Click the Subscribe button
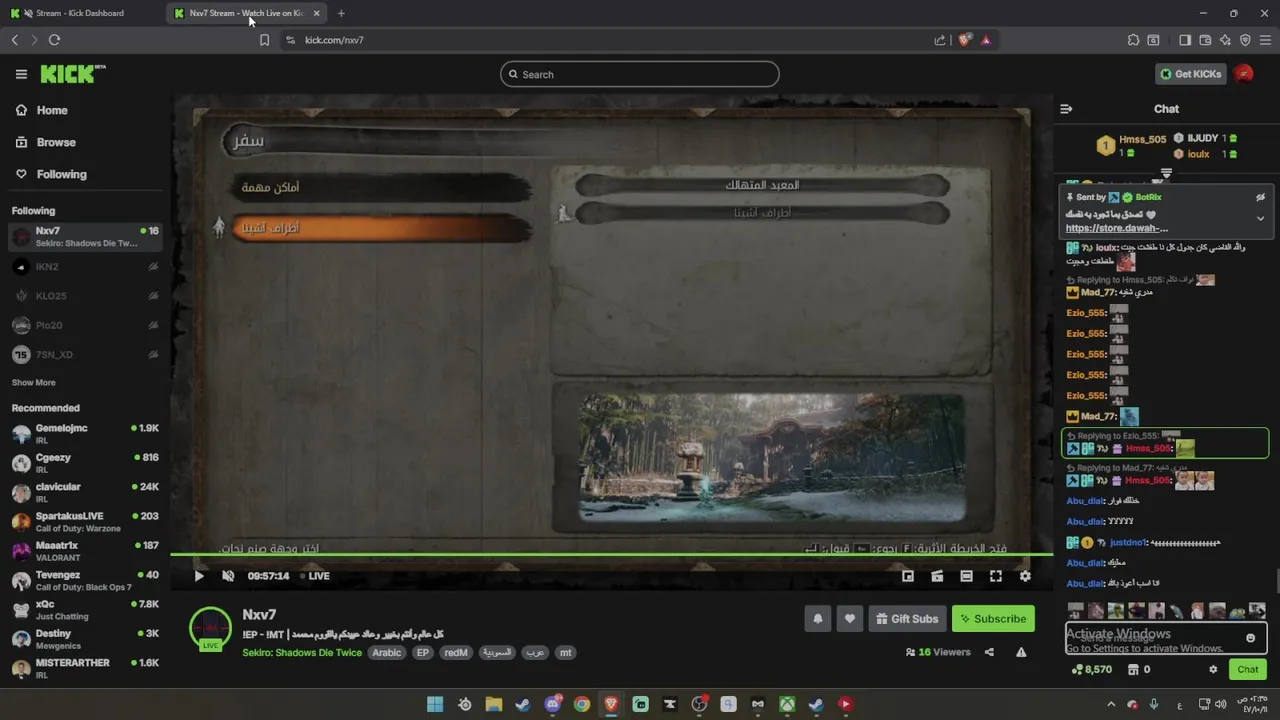 click(993, 619)
